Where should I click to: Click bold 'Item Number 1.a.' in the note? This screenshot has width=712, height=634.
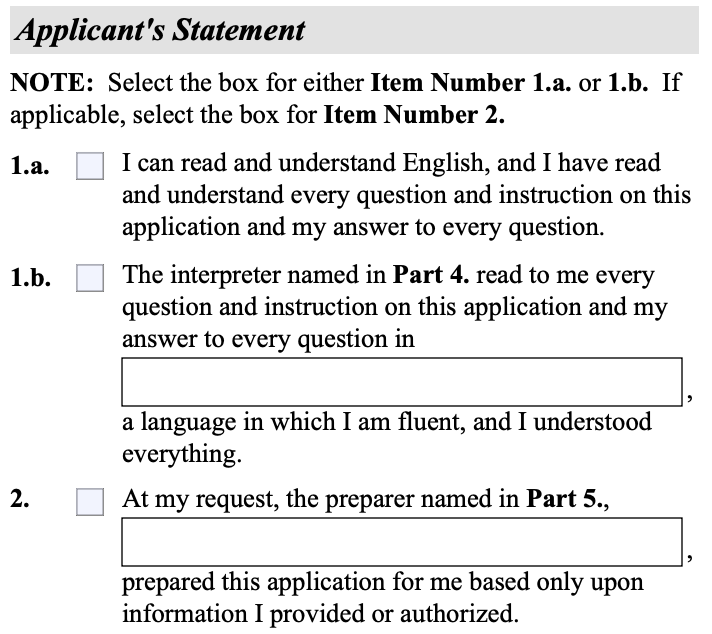(472, 83)
